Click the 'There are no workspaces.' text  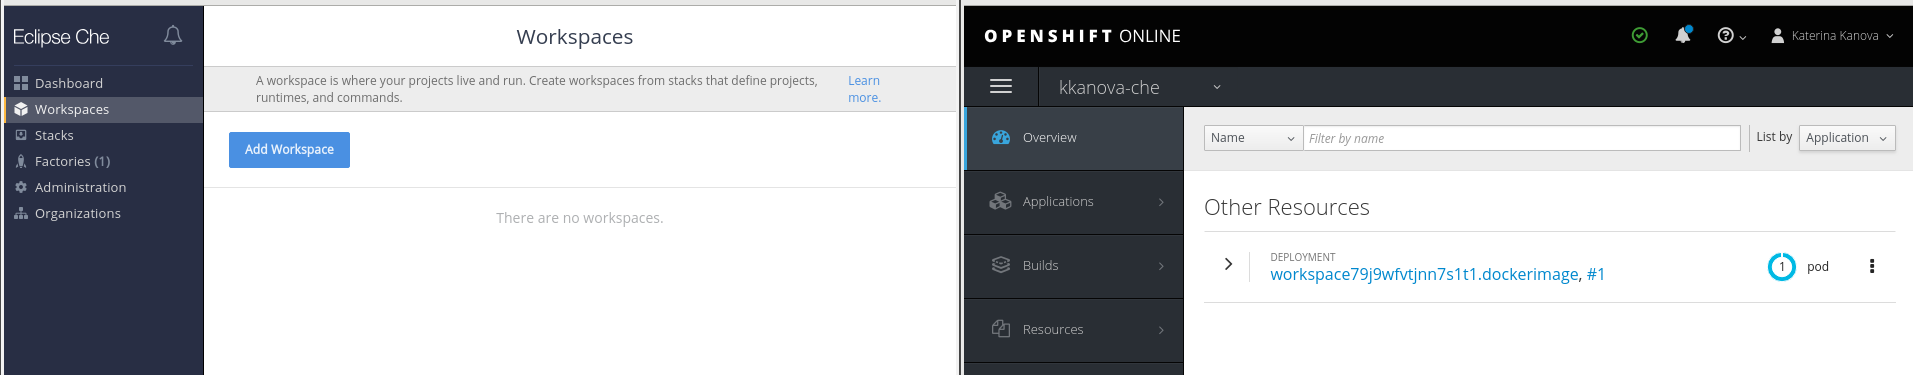pyautogui.click(x=580, y=218)
